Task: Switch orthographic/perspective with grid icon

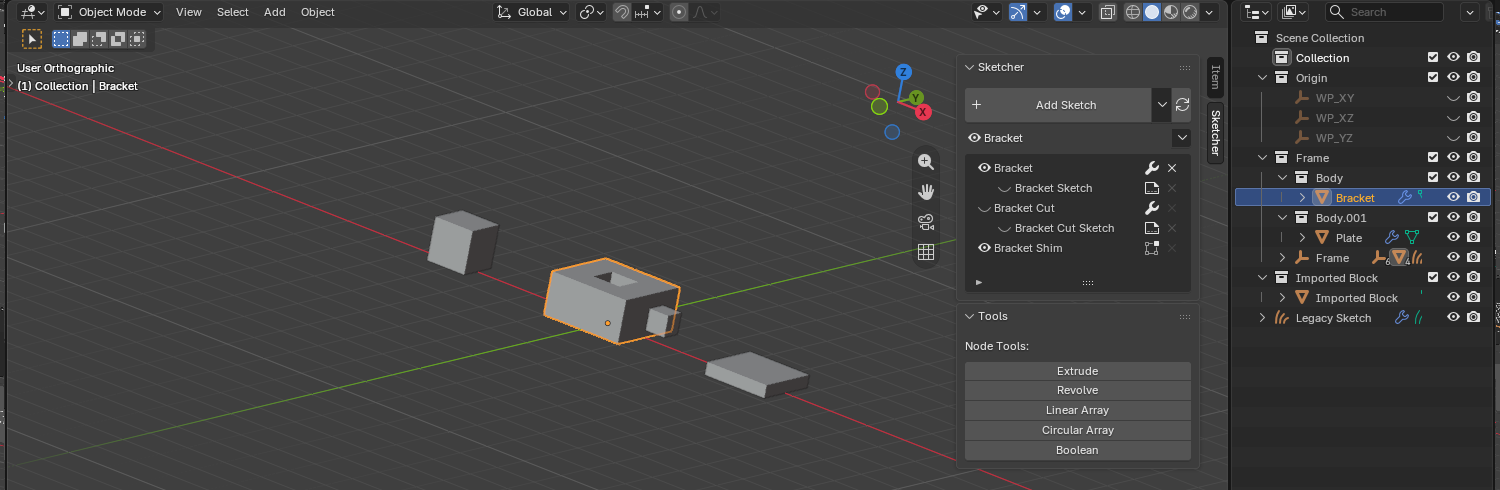Action: tap(926, 252)
